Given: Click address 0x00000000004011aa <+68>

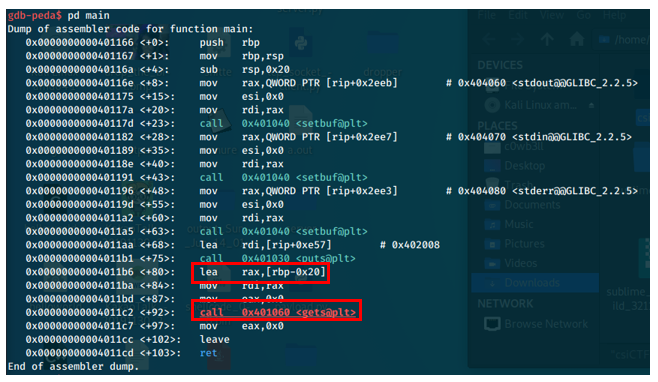Looking at the screenshot, I should (100, 245).
